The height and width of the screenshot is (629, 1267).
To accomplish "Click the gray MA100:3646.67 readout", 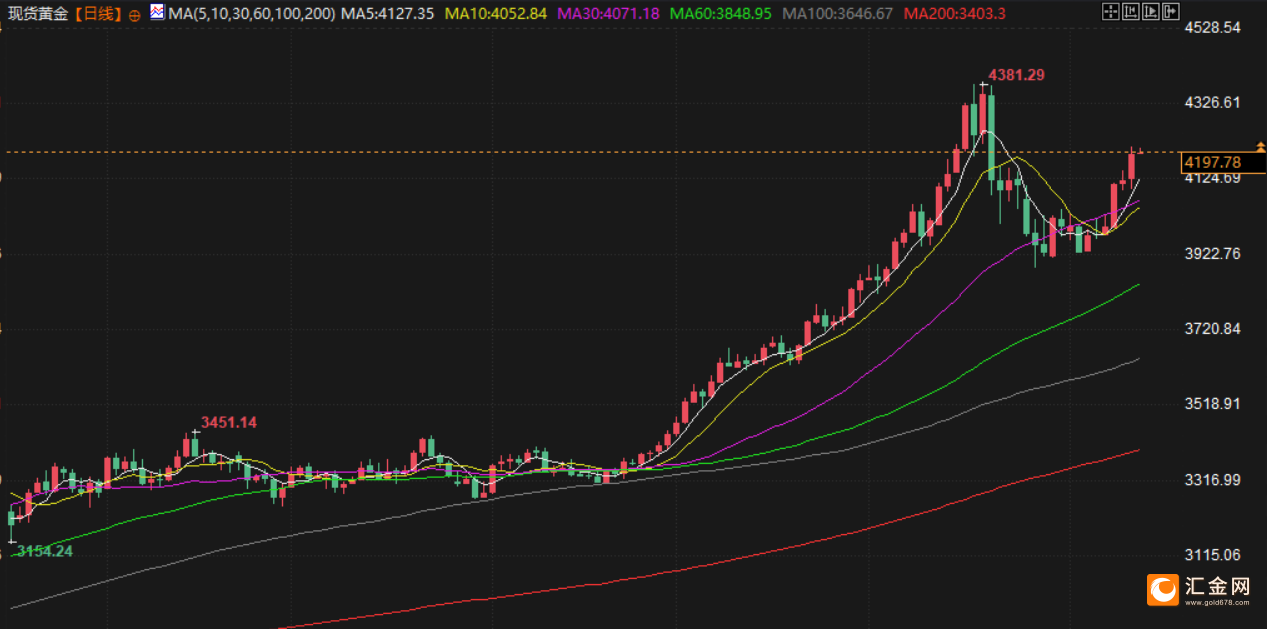I will tap(837, 14).
